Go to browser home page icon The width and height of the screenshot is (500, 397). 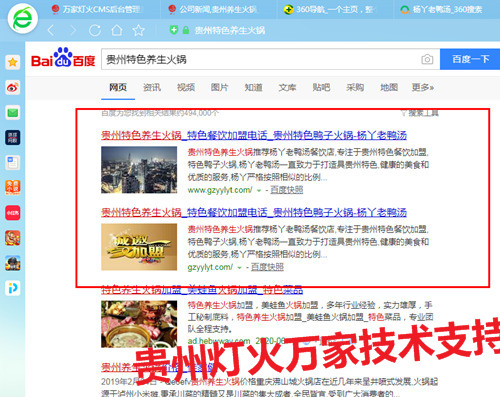pos(117,30)
